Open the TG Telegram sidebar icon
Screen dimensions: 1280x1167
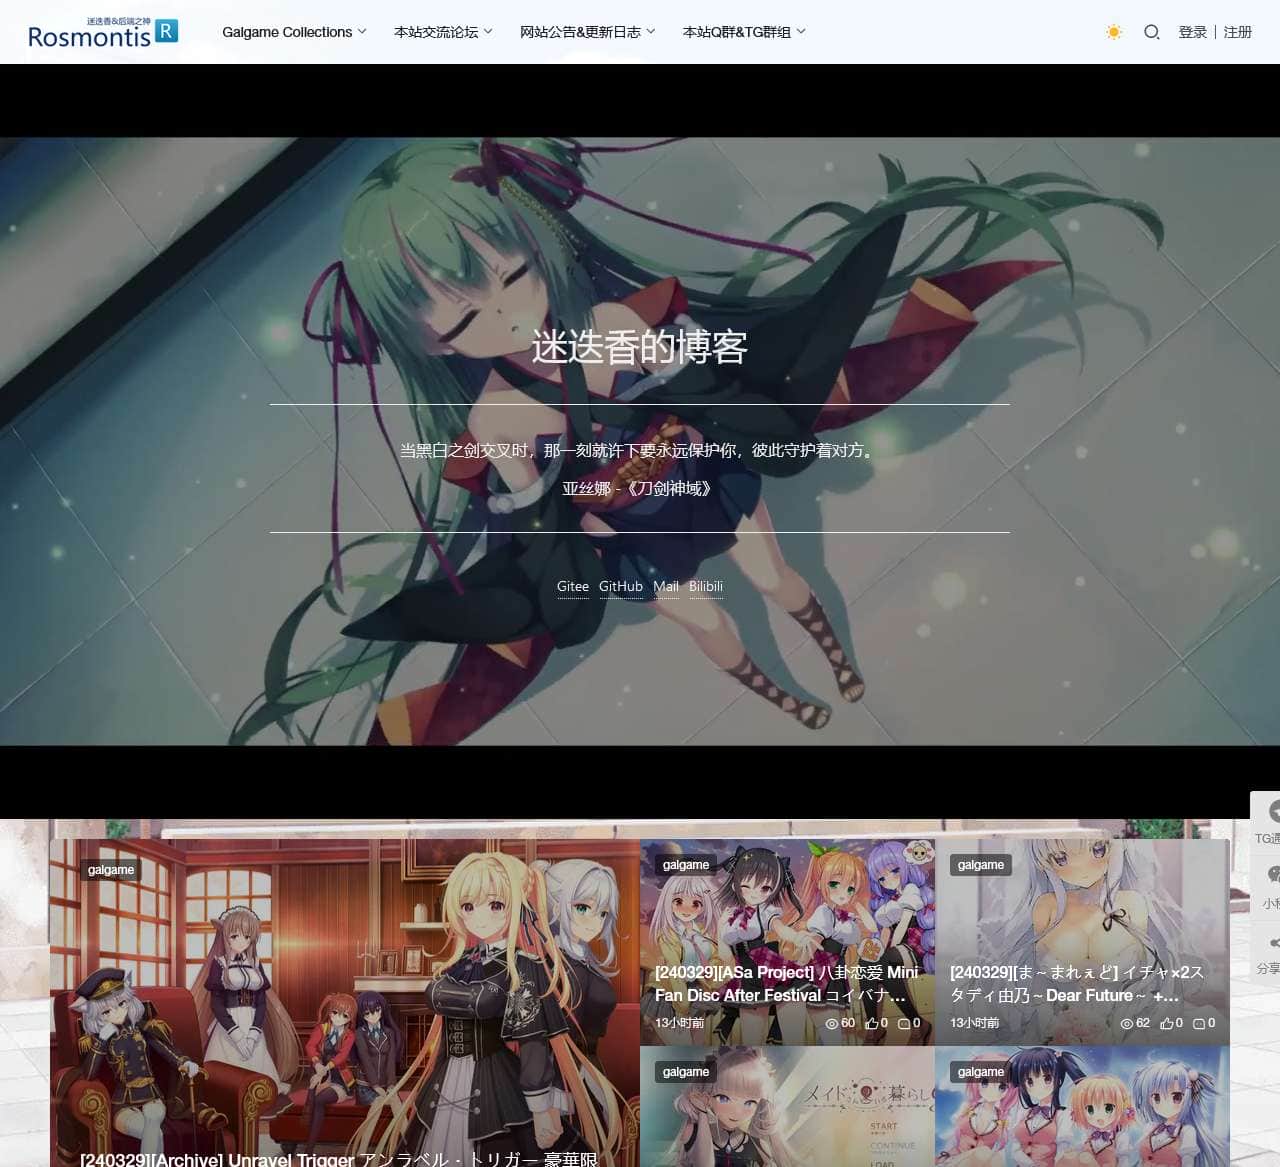coord(1270,812)
